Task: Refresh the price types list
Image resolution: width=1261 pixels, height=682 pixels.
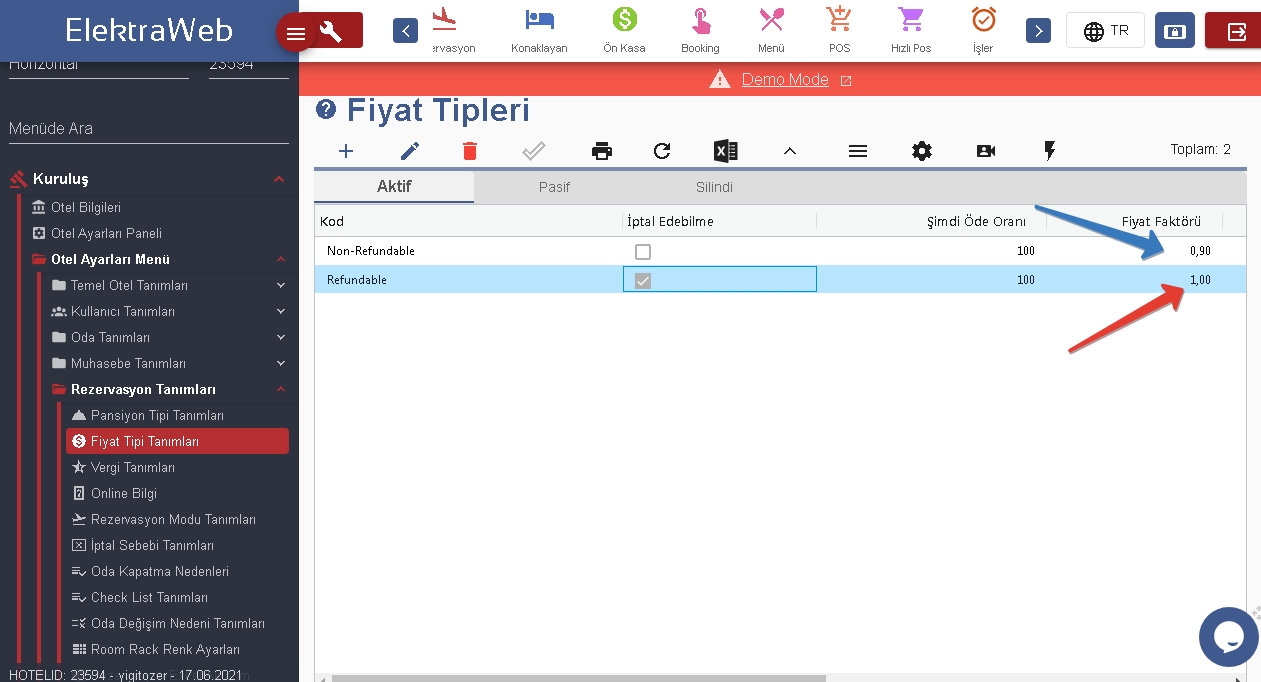Action: [x=662, y=151]
